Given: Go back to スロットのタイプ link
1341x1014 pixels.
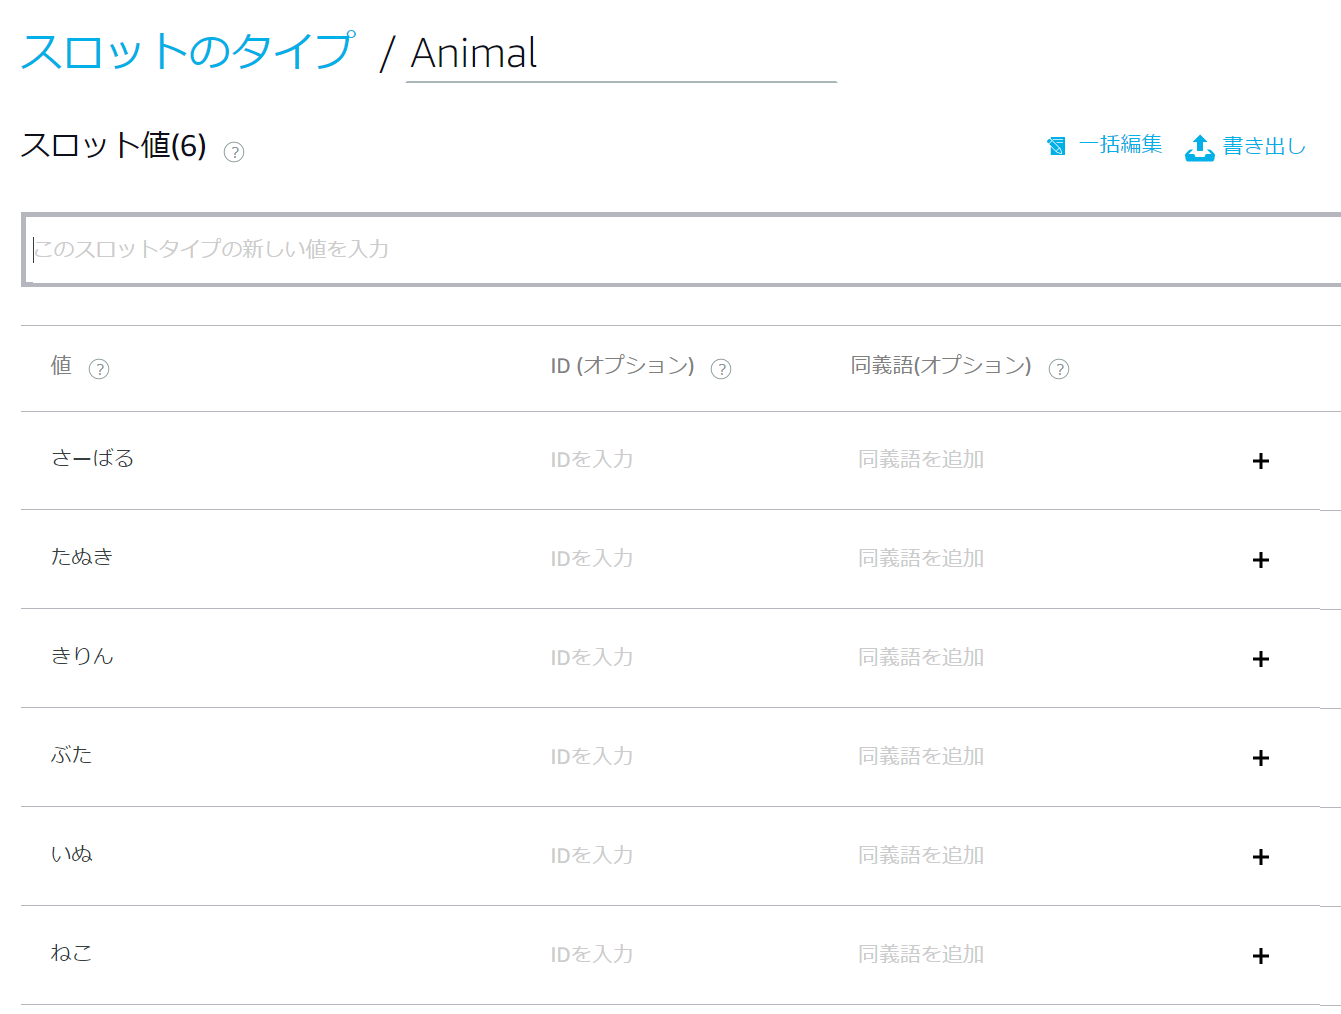Looking at the screenshot, I should [188, 52].
